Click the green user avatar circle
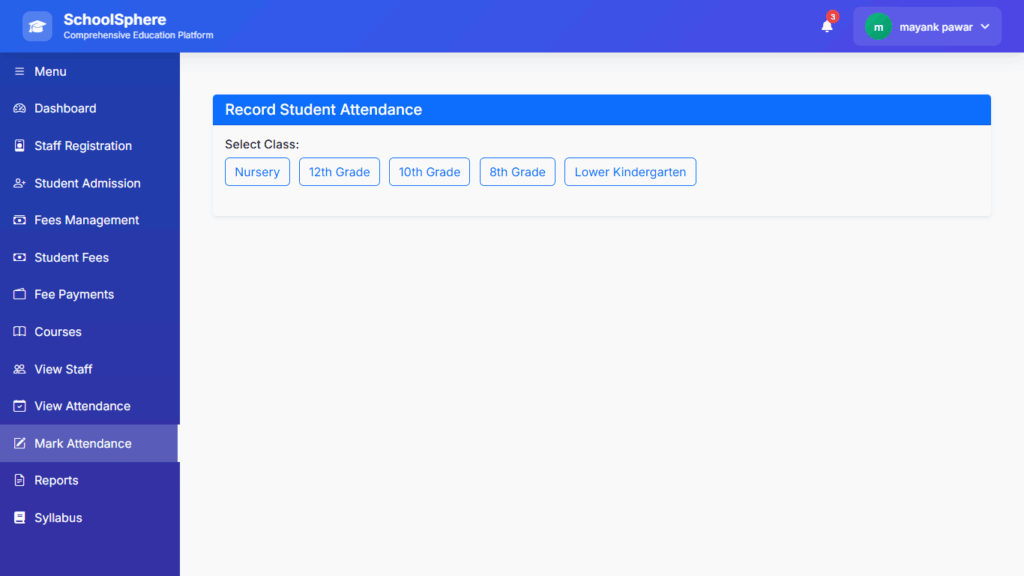 pyautogui.click(x=878, y=27)
